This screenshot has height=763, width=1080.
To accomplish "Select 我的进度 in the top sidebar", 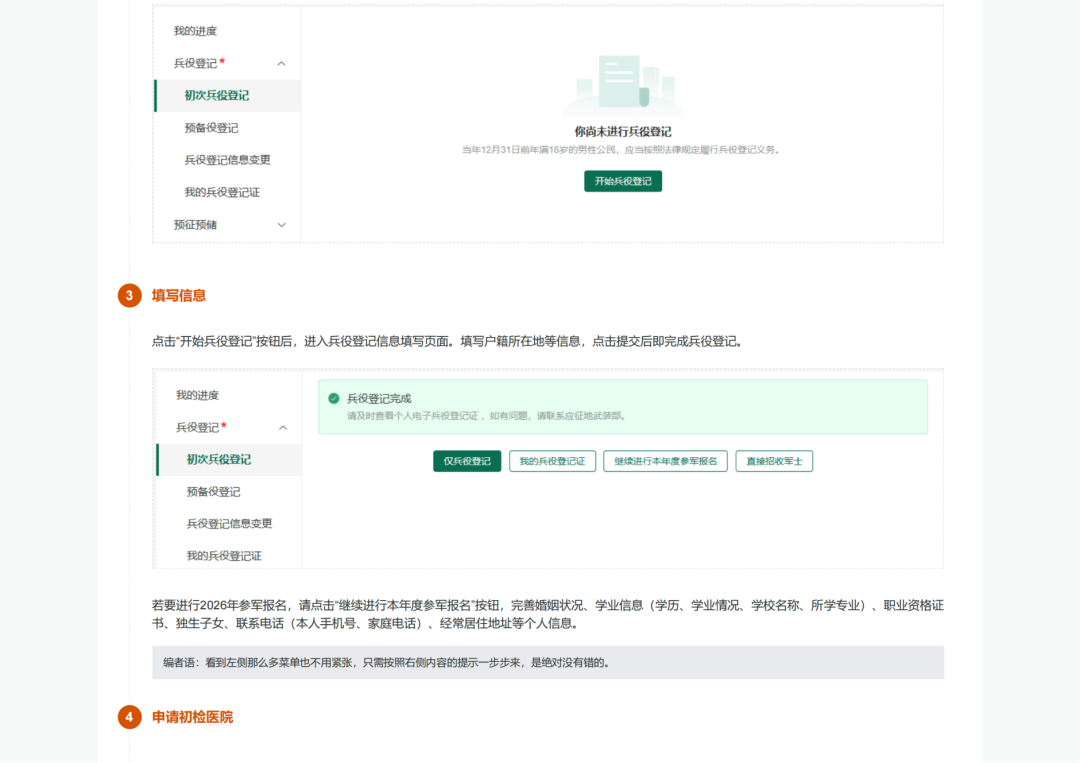I will (x=195, y=31).
